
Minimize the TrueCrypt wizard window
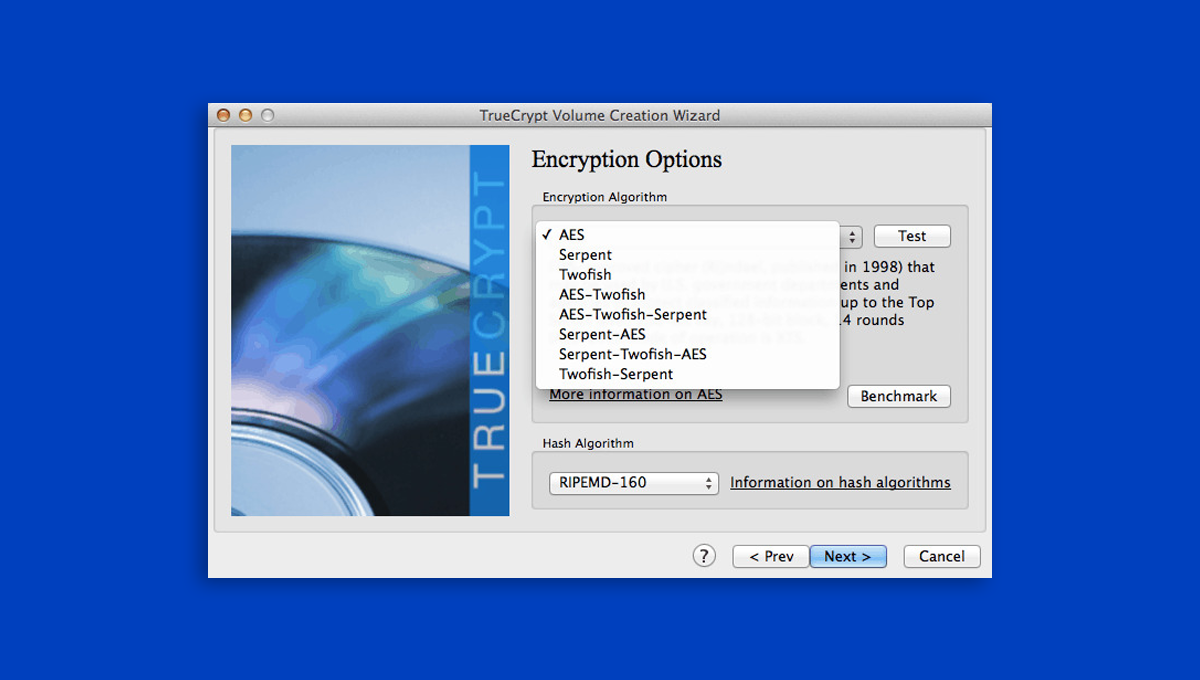click(245, 115)
